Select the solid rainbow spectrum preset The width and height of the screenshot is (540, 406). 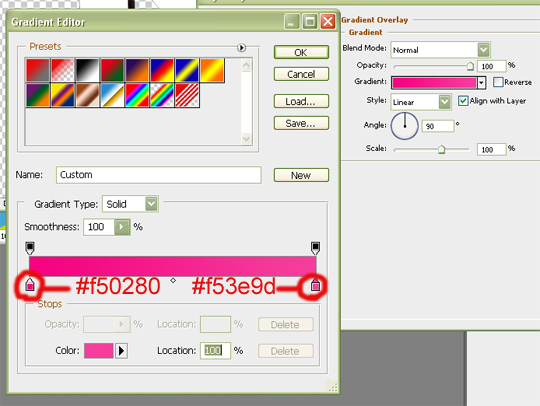(137, 95)
